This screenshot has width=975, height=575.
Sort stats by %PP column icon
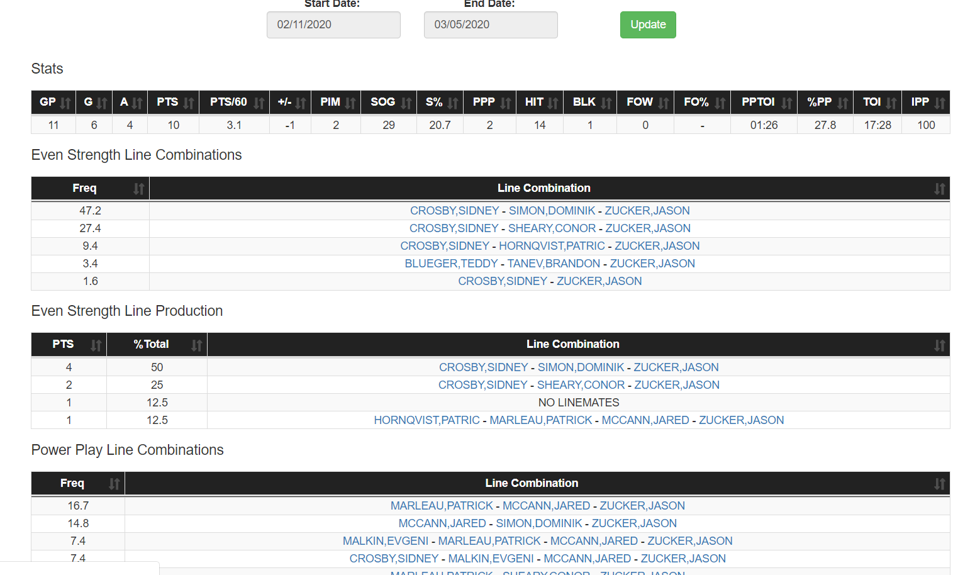(x=843, y=103)
